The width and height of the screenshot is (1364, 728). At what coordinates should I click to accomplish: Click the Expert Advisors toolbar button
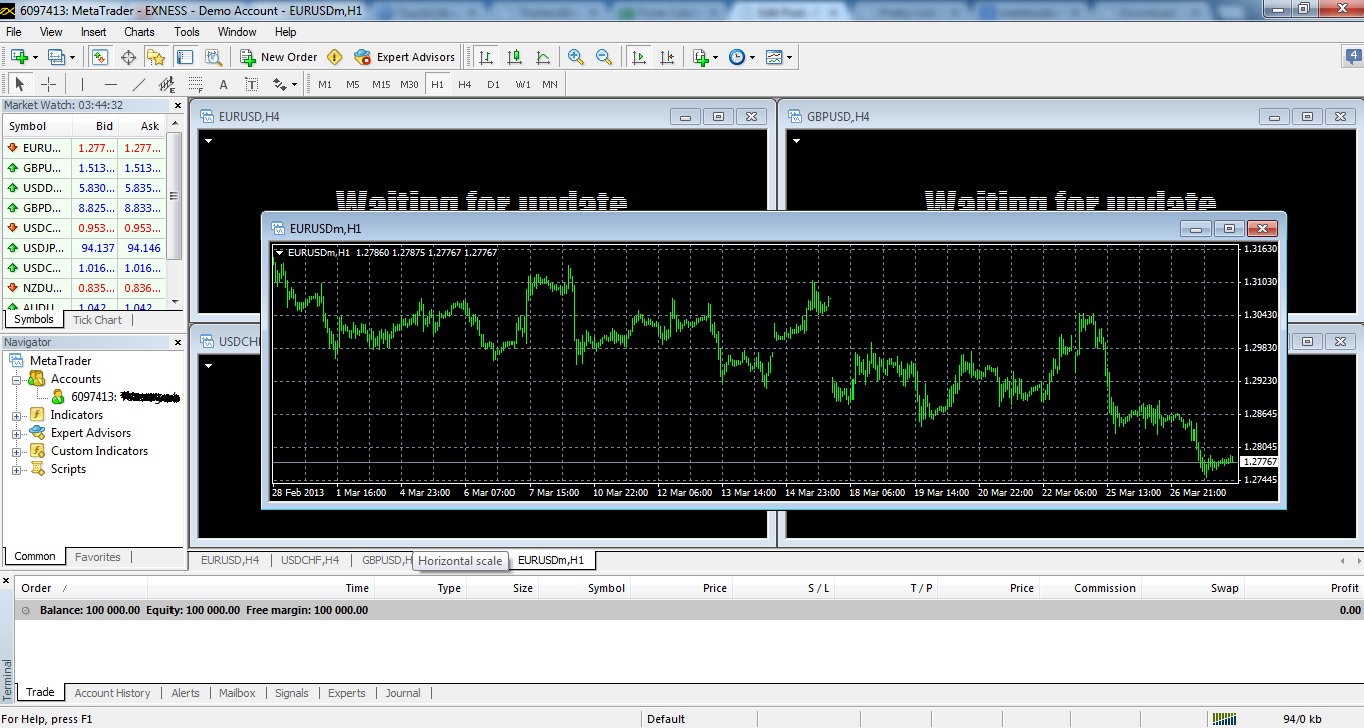(x=404, y=57)
